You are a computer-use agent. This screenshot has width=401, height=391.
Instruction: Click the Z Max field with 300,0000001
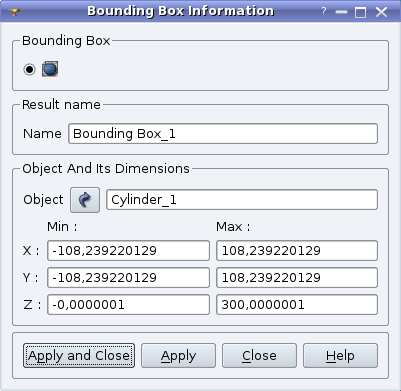[x=297, y=304]
